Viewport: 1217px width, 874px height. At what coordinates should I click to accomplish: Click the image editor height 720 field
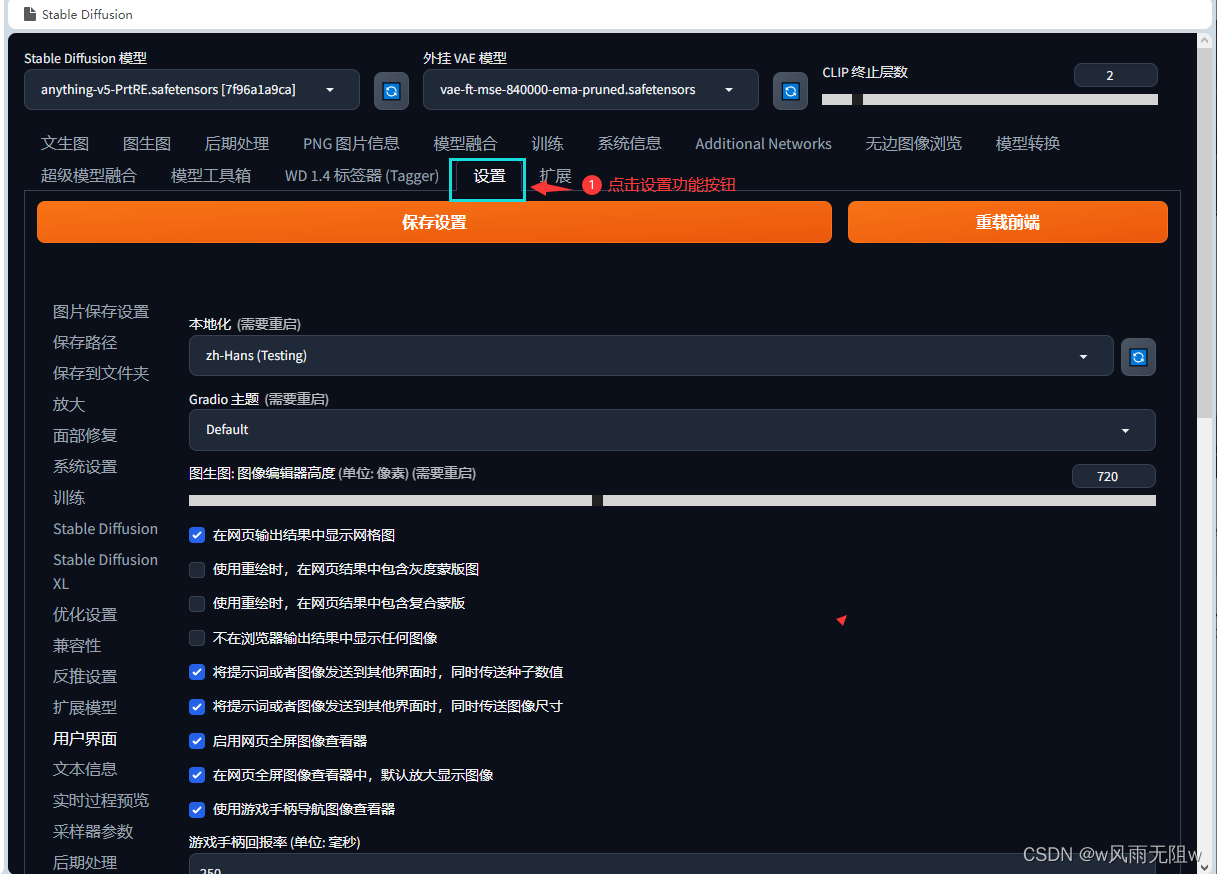1113,476
